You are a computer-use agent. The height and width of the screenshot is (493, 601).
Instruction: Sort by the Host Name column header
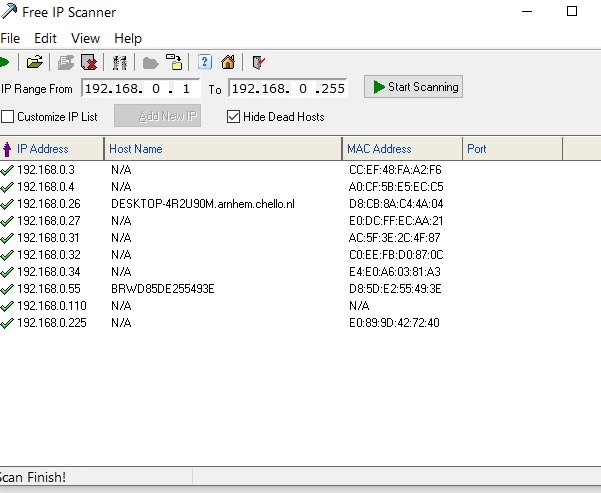click(x=223, y=149)
